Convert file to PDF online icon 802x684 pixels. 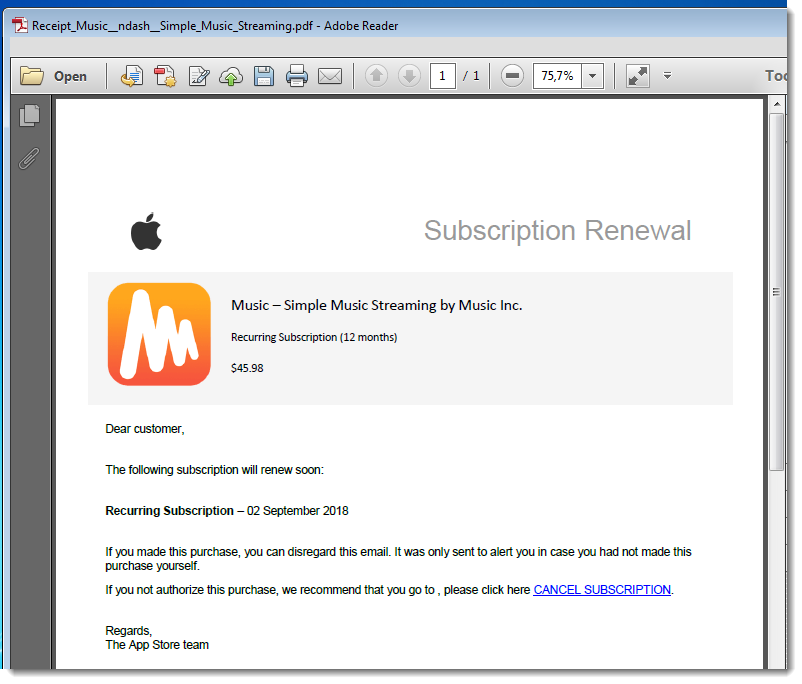coord(131,76)
